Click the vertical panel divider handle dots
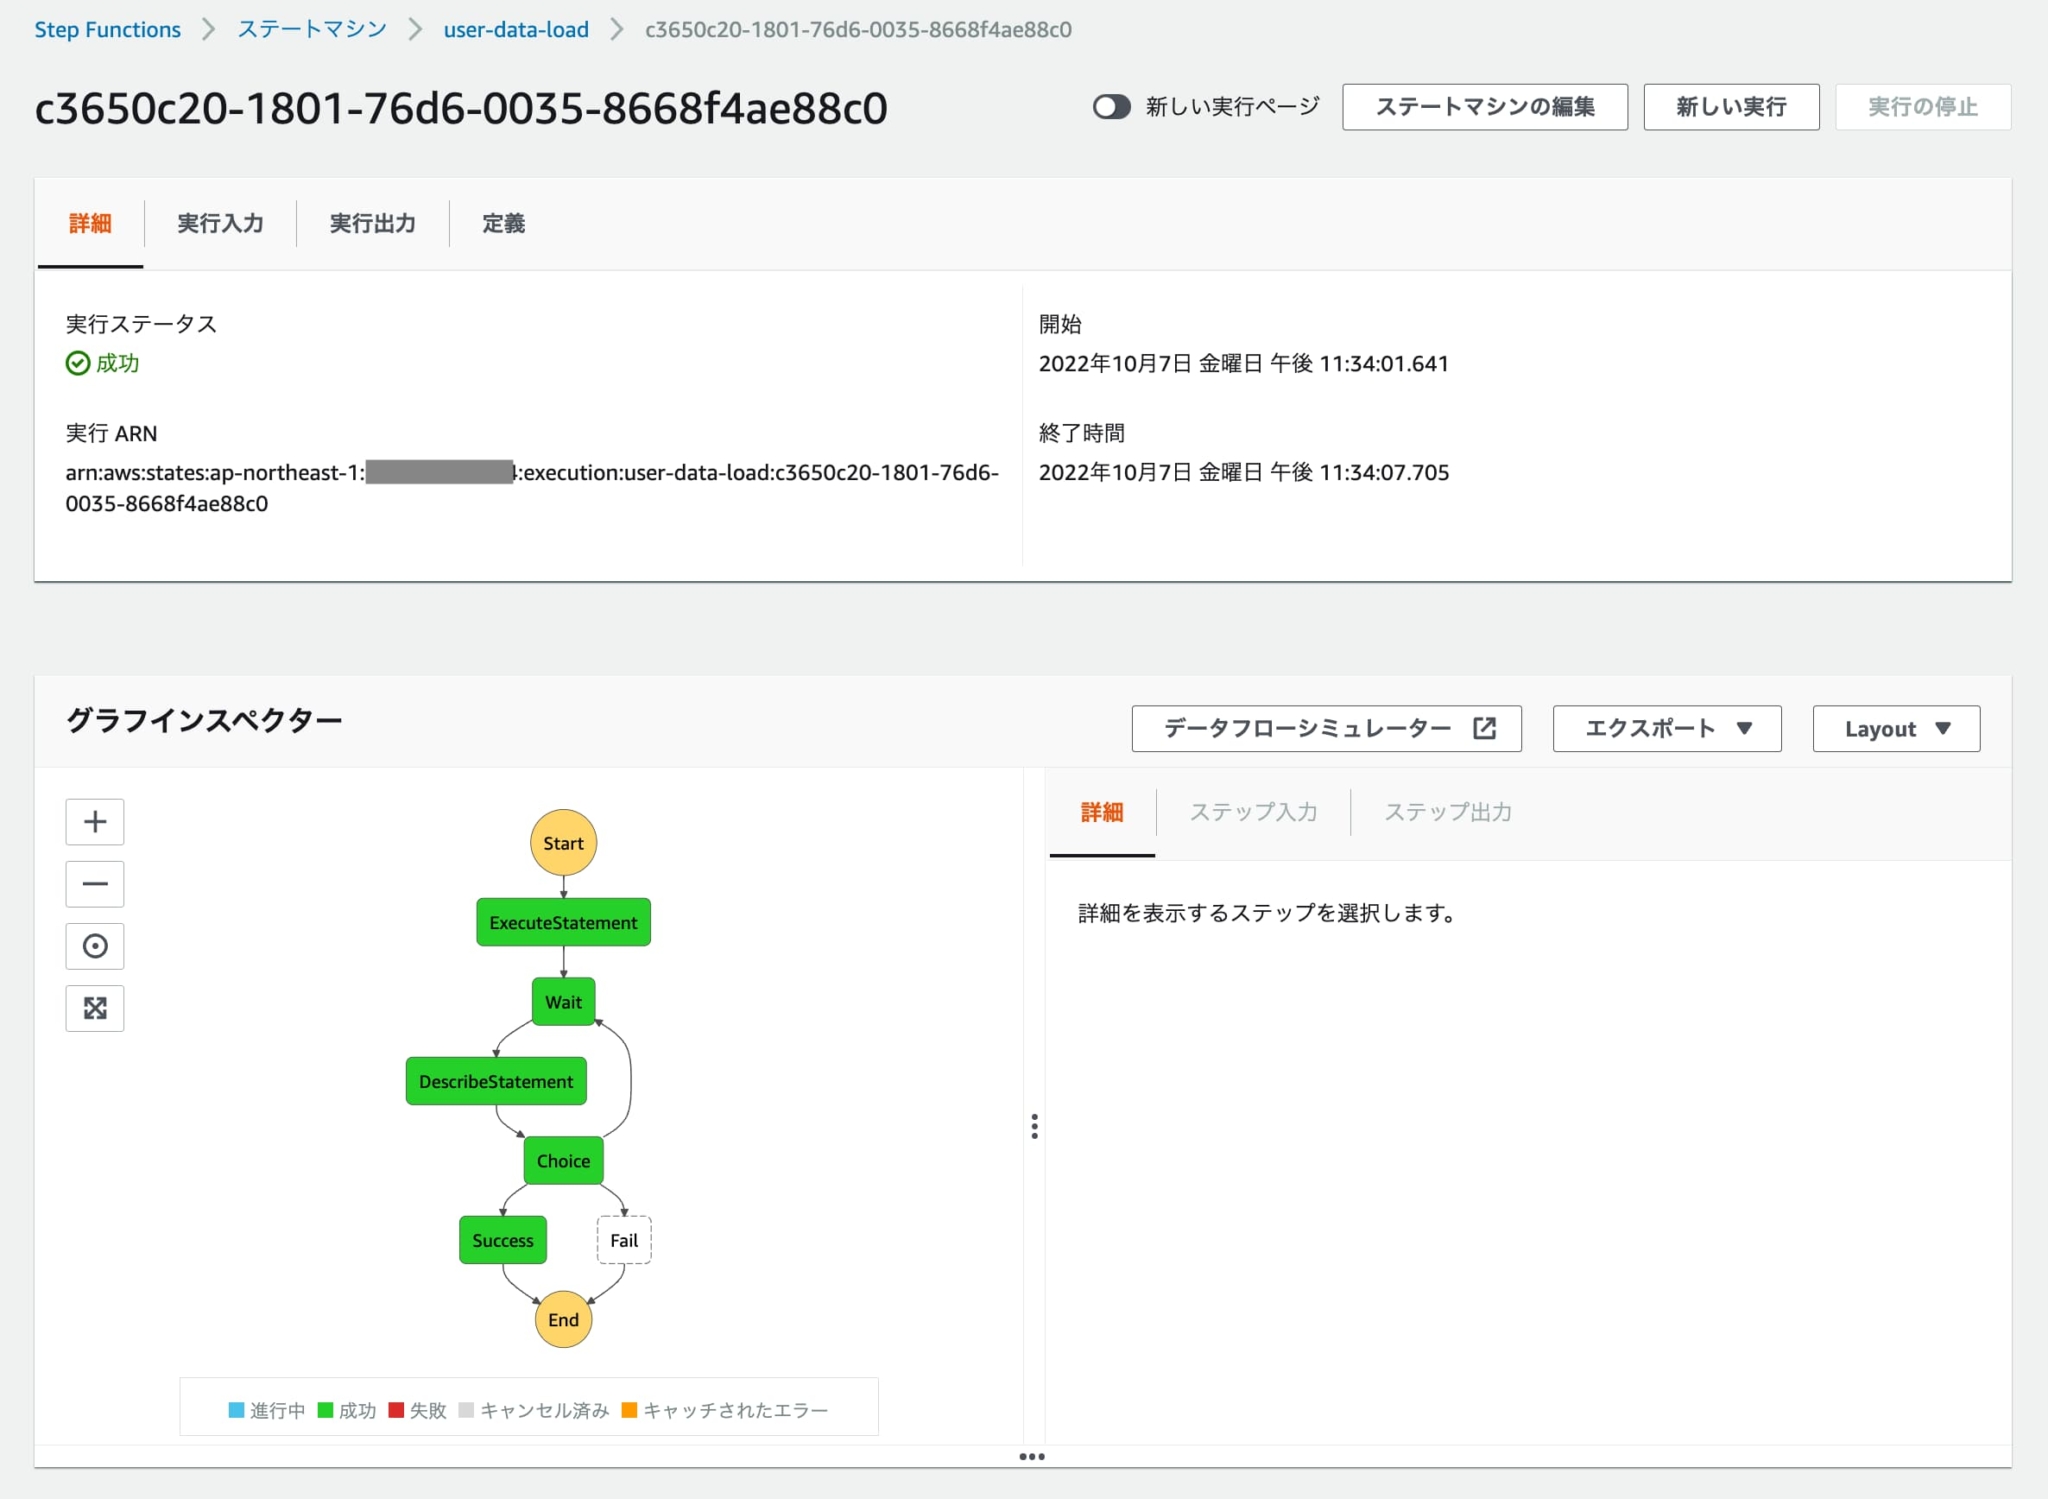This screenshot has width=2048, height=1499. pos(1034,1126)
